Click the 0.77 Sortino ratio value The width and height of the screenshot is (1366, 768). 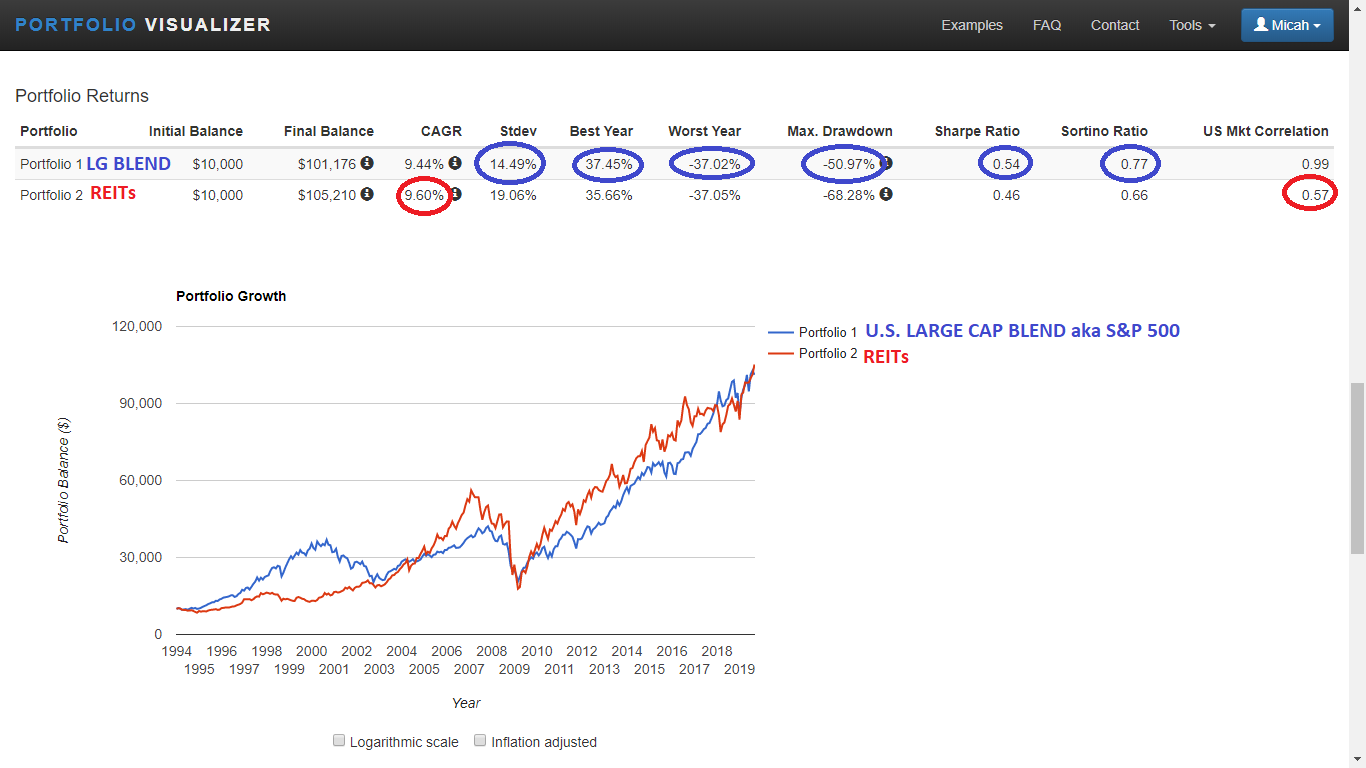point(1134,164)
